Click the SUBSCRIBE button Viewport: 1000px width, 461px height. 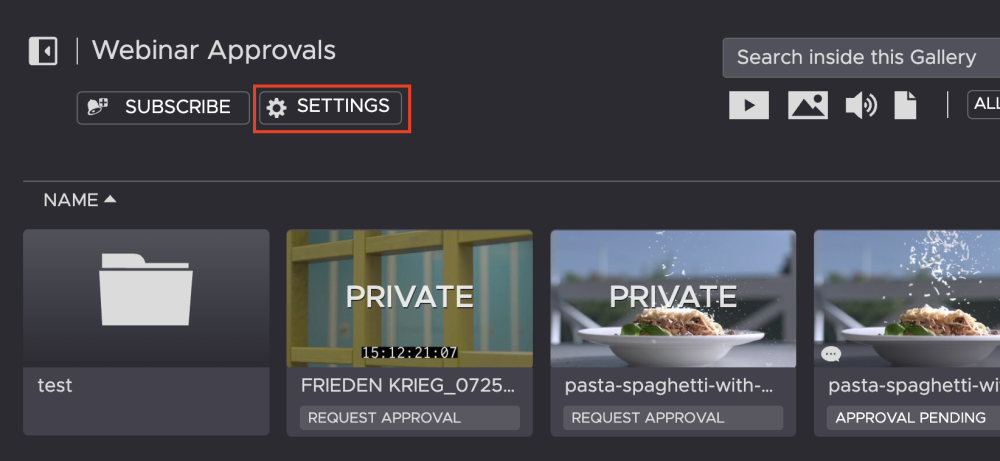coord(163,107)
